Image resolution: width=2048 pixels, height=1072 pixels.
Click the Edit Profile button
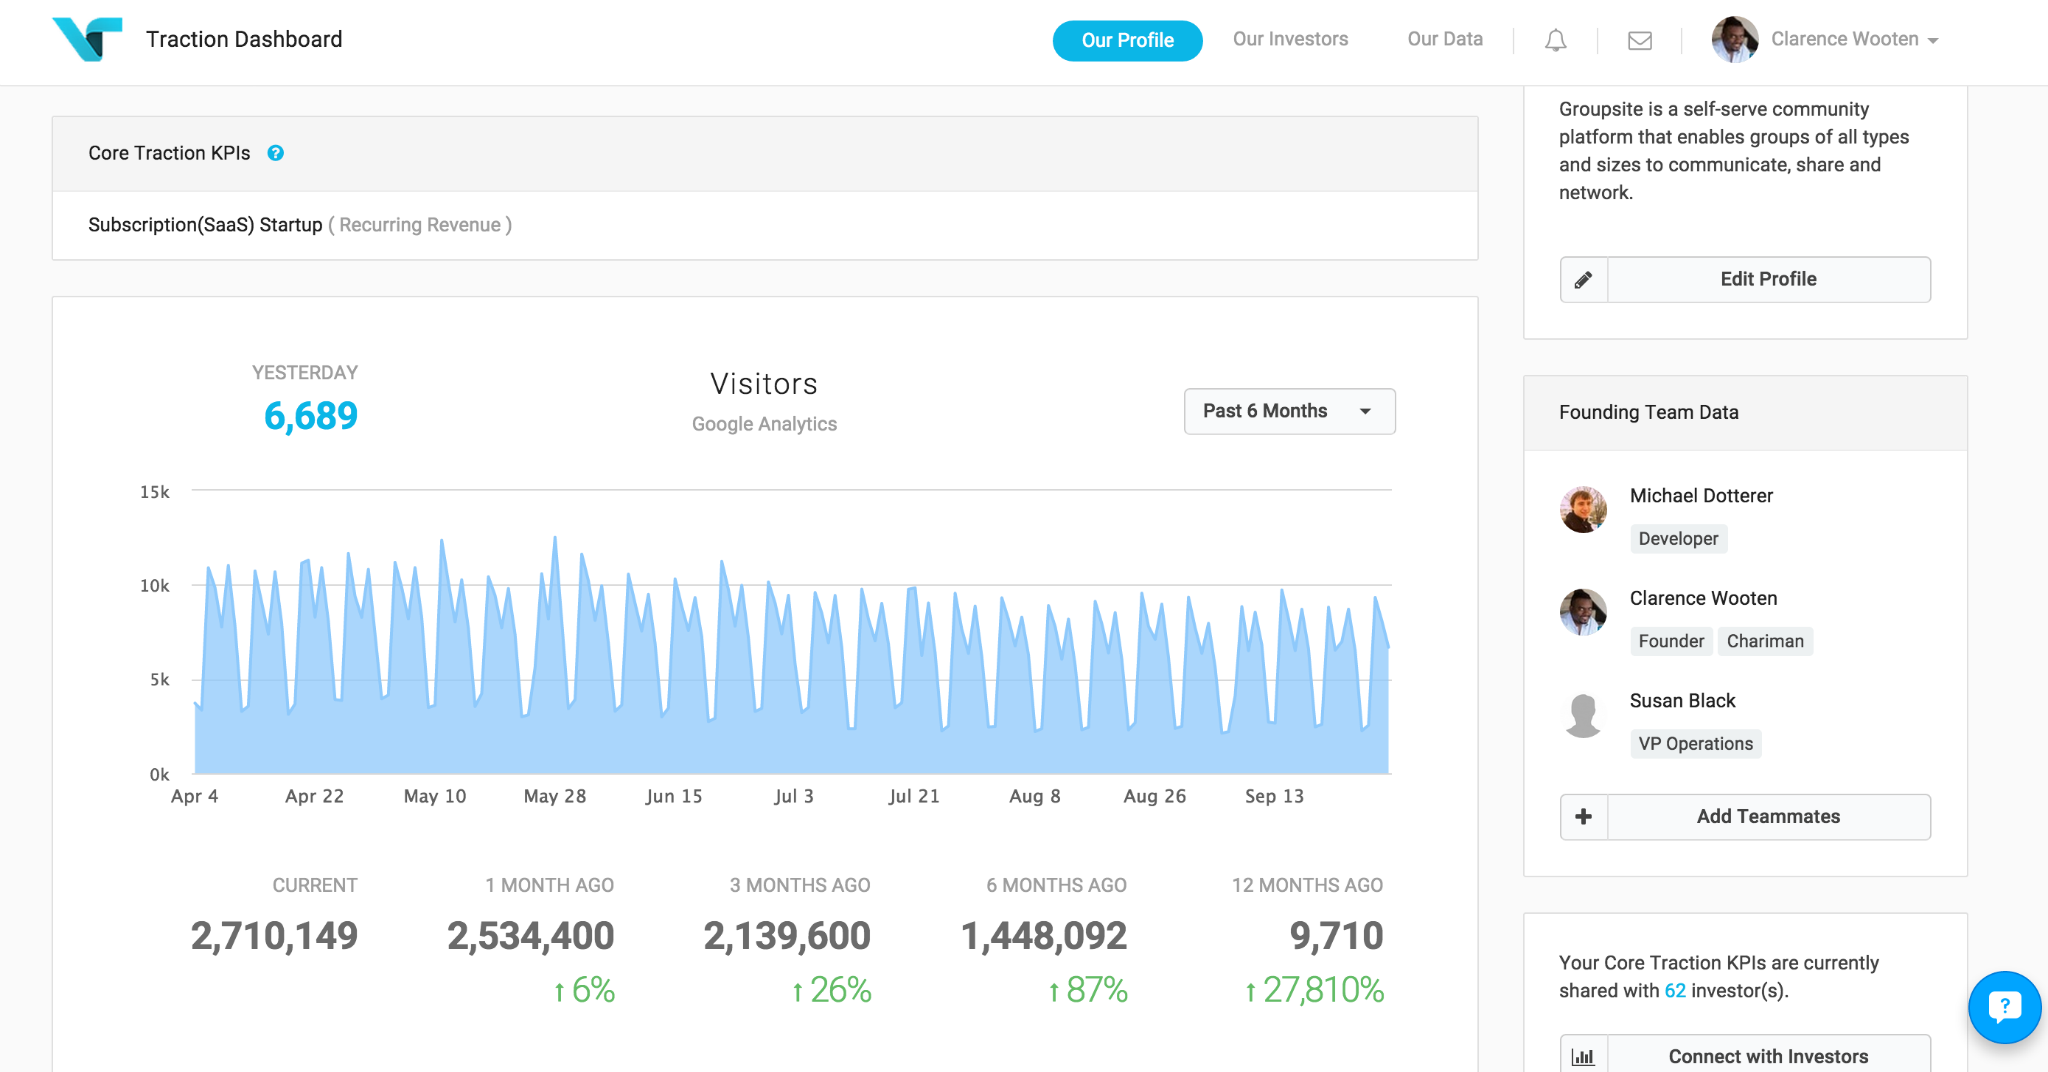coord(1746,280)
